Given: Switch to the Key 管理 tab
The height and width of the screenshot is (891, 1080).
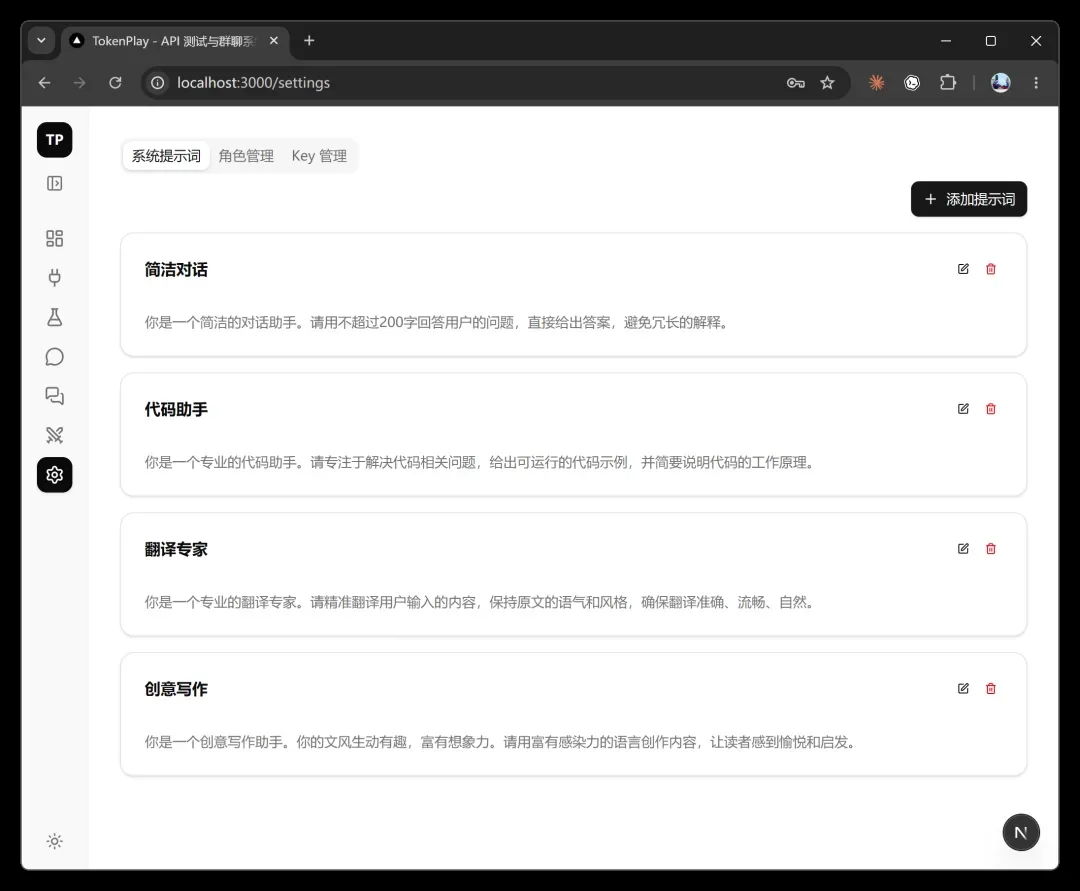Looking at the screenshot, I should pyautogui.click(x=319, y=156).
